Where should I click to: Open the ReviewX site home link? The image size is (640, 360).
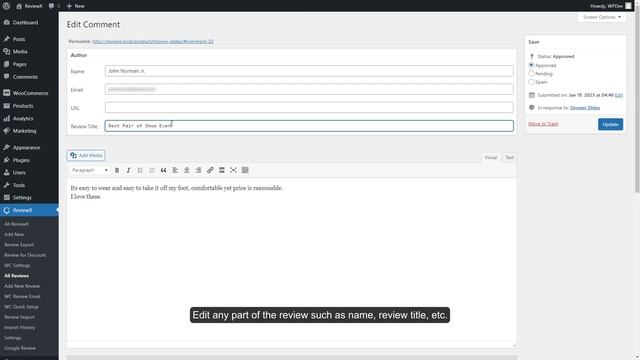click(x=29, y=6)
